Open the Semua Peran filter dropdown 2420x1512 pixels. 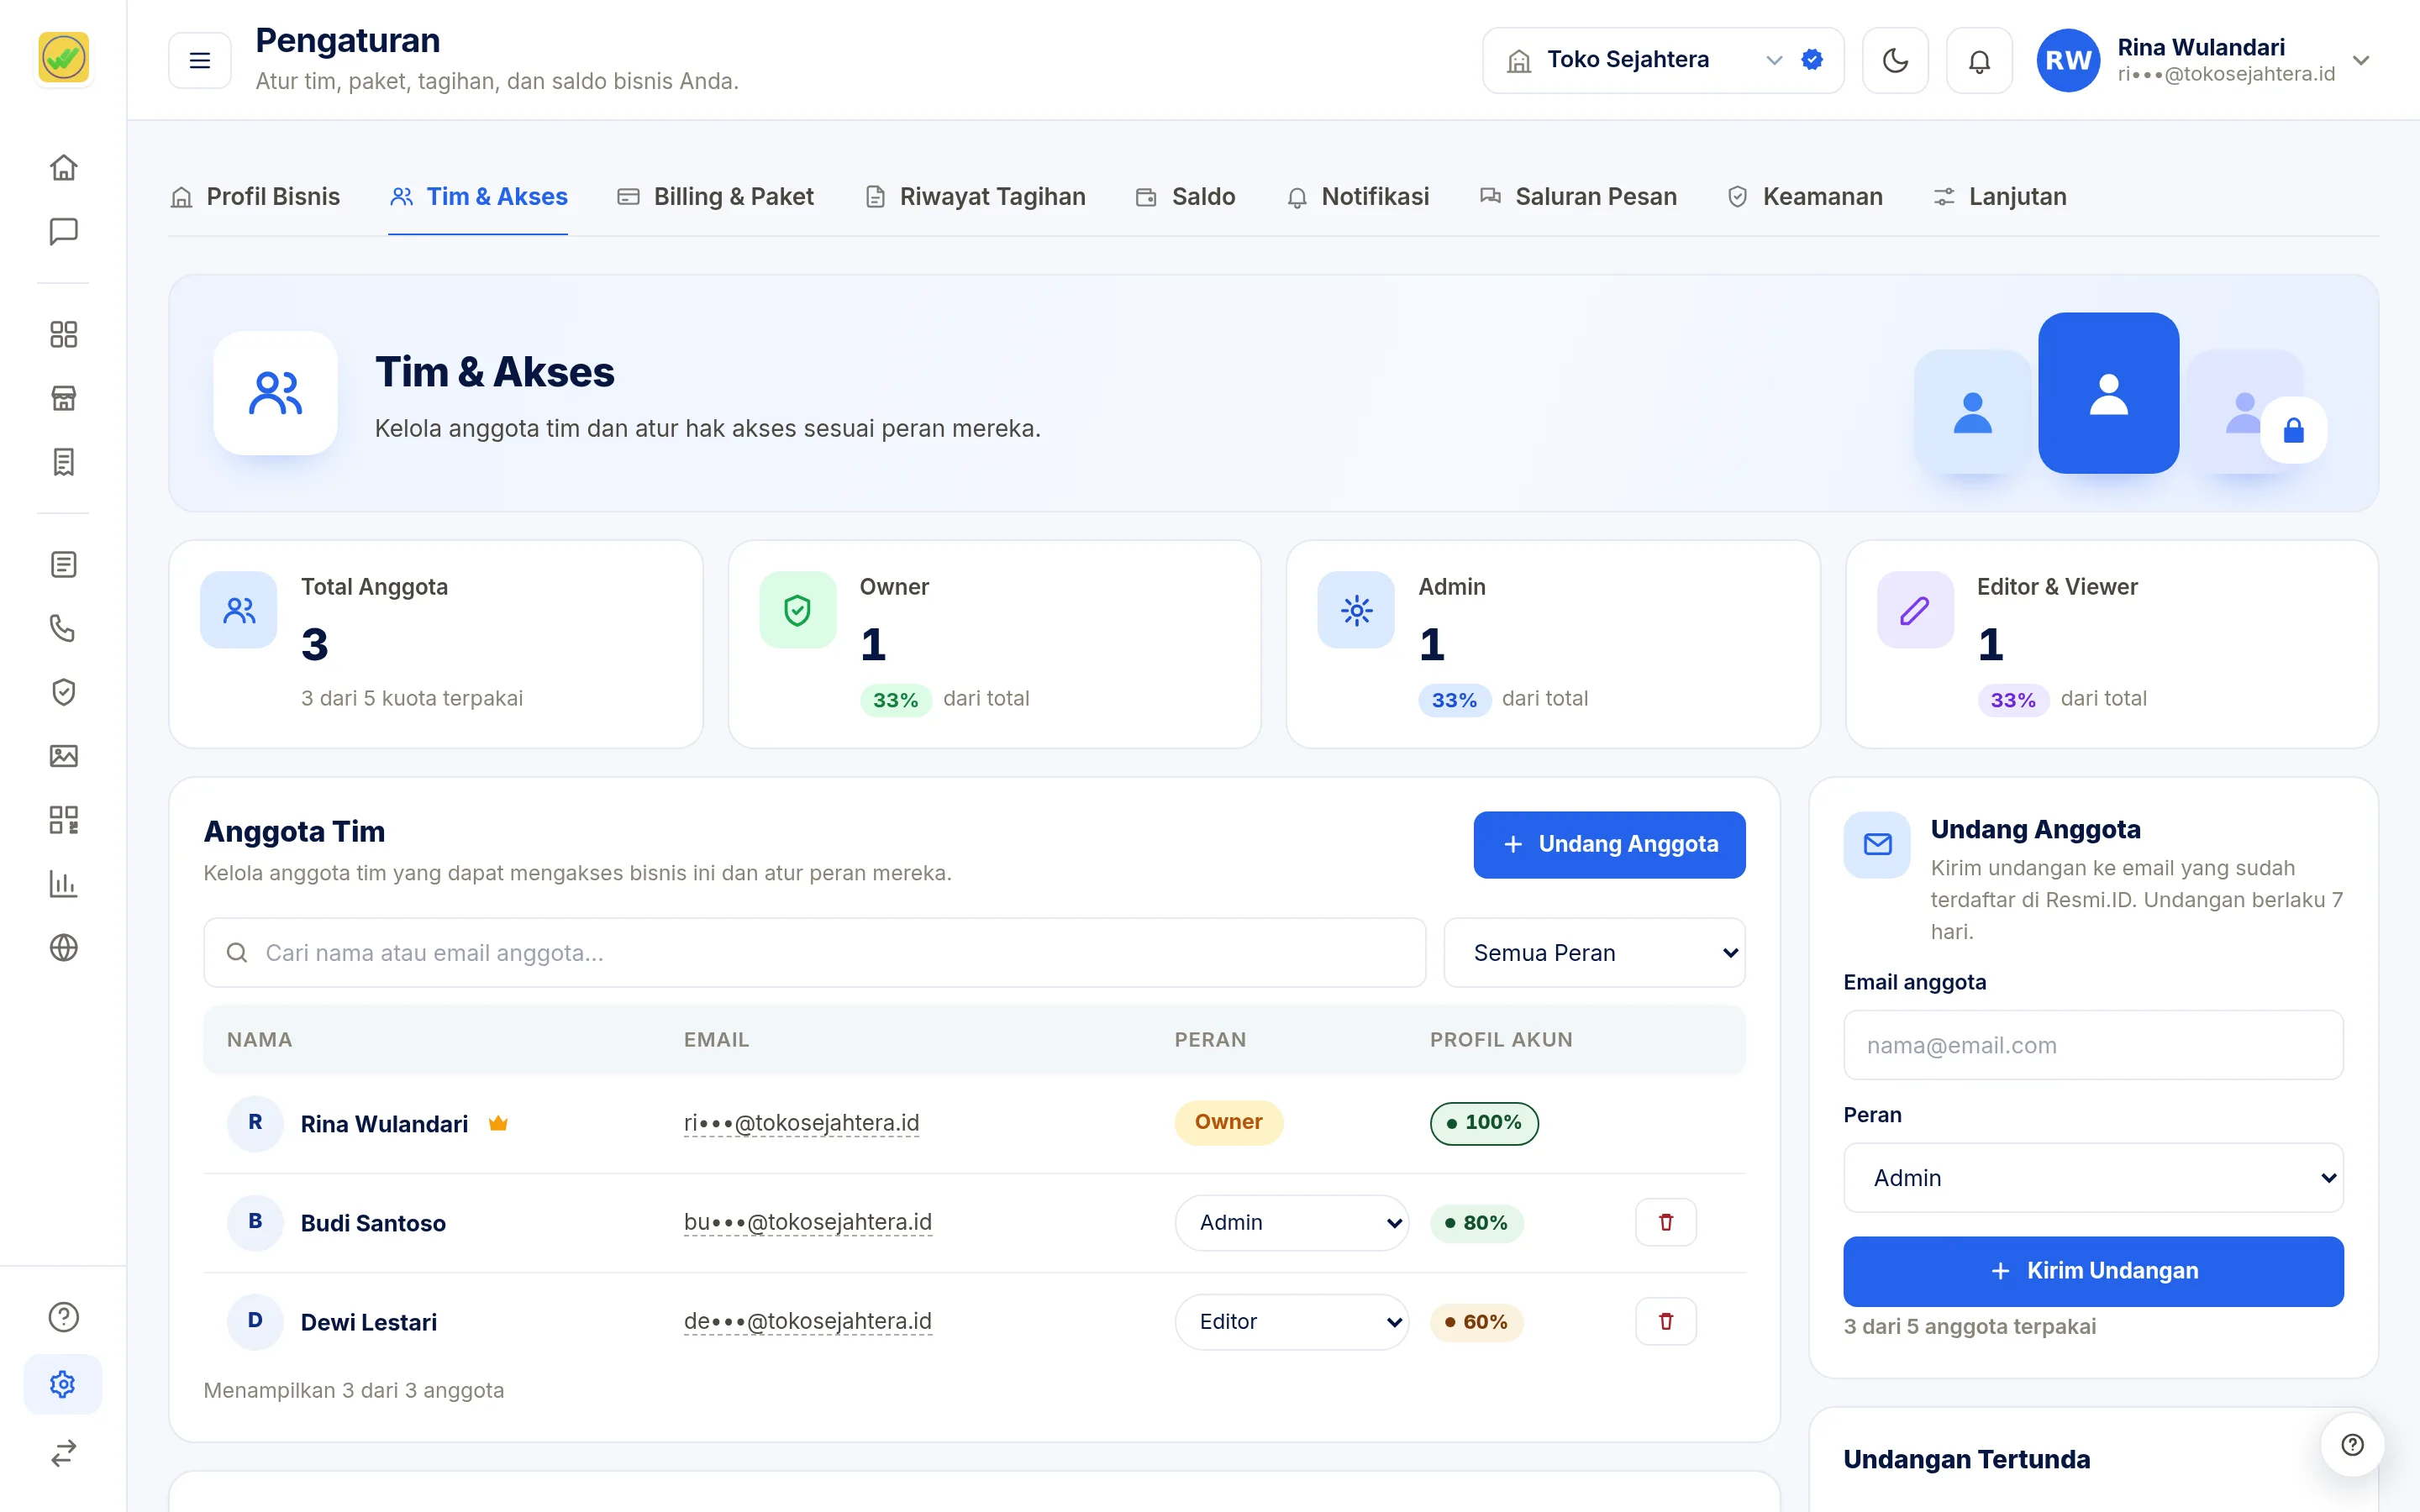(x=1594, y=953)
